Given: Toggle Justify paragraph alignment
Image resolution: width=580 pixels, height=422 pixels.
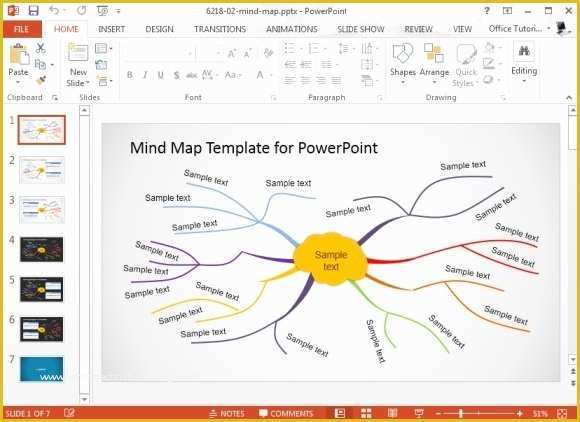Looking at the screenshot, I should [x=336, y=80].
